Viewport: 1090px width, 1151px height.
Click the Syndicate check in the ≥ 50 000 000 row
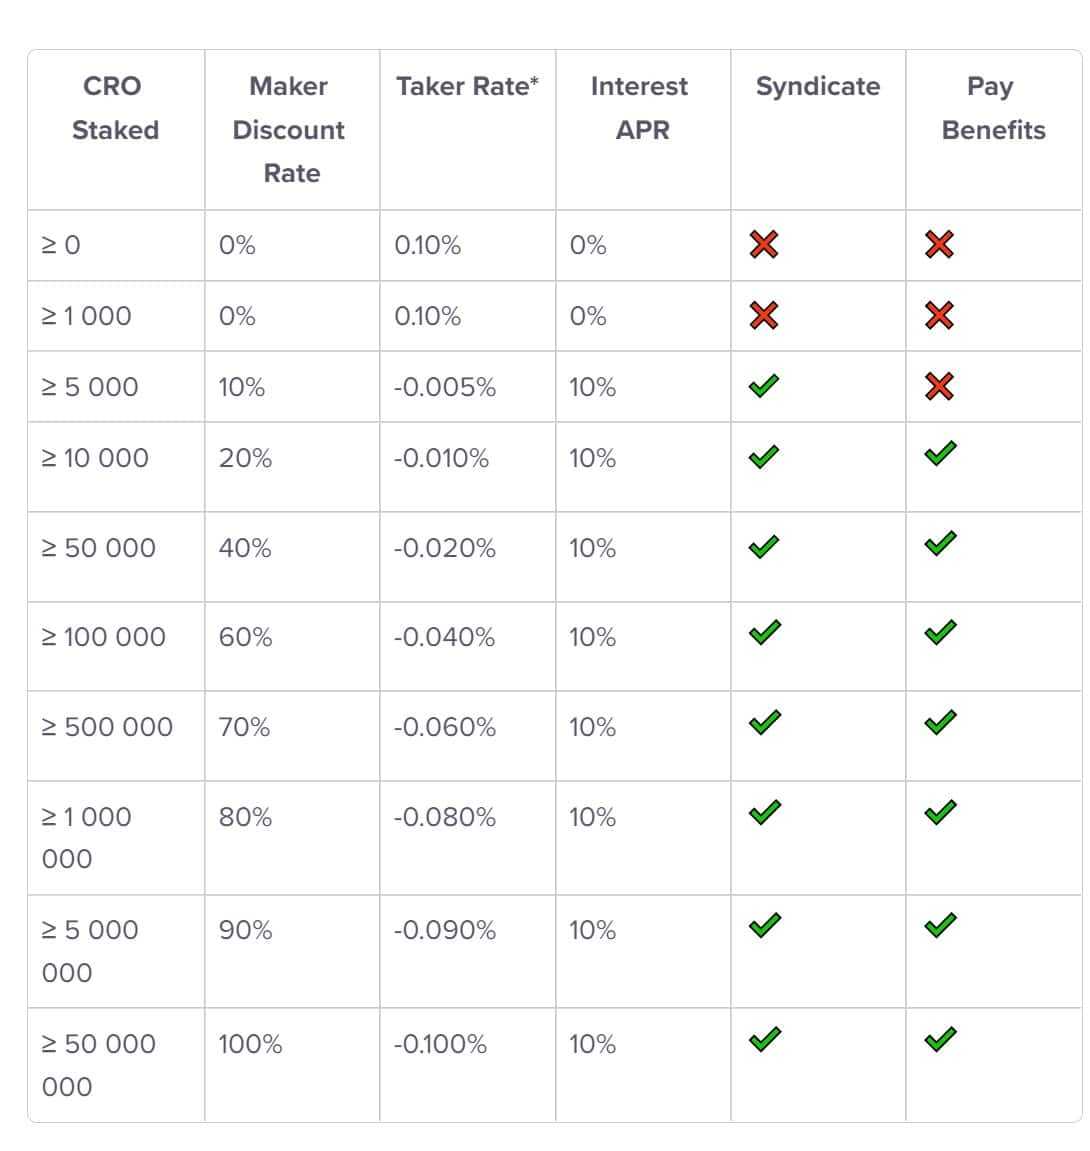click(x=764, y=1040)
